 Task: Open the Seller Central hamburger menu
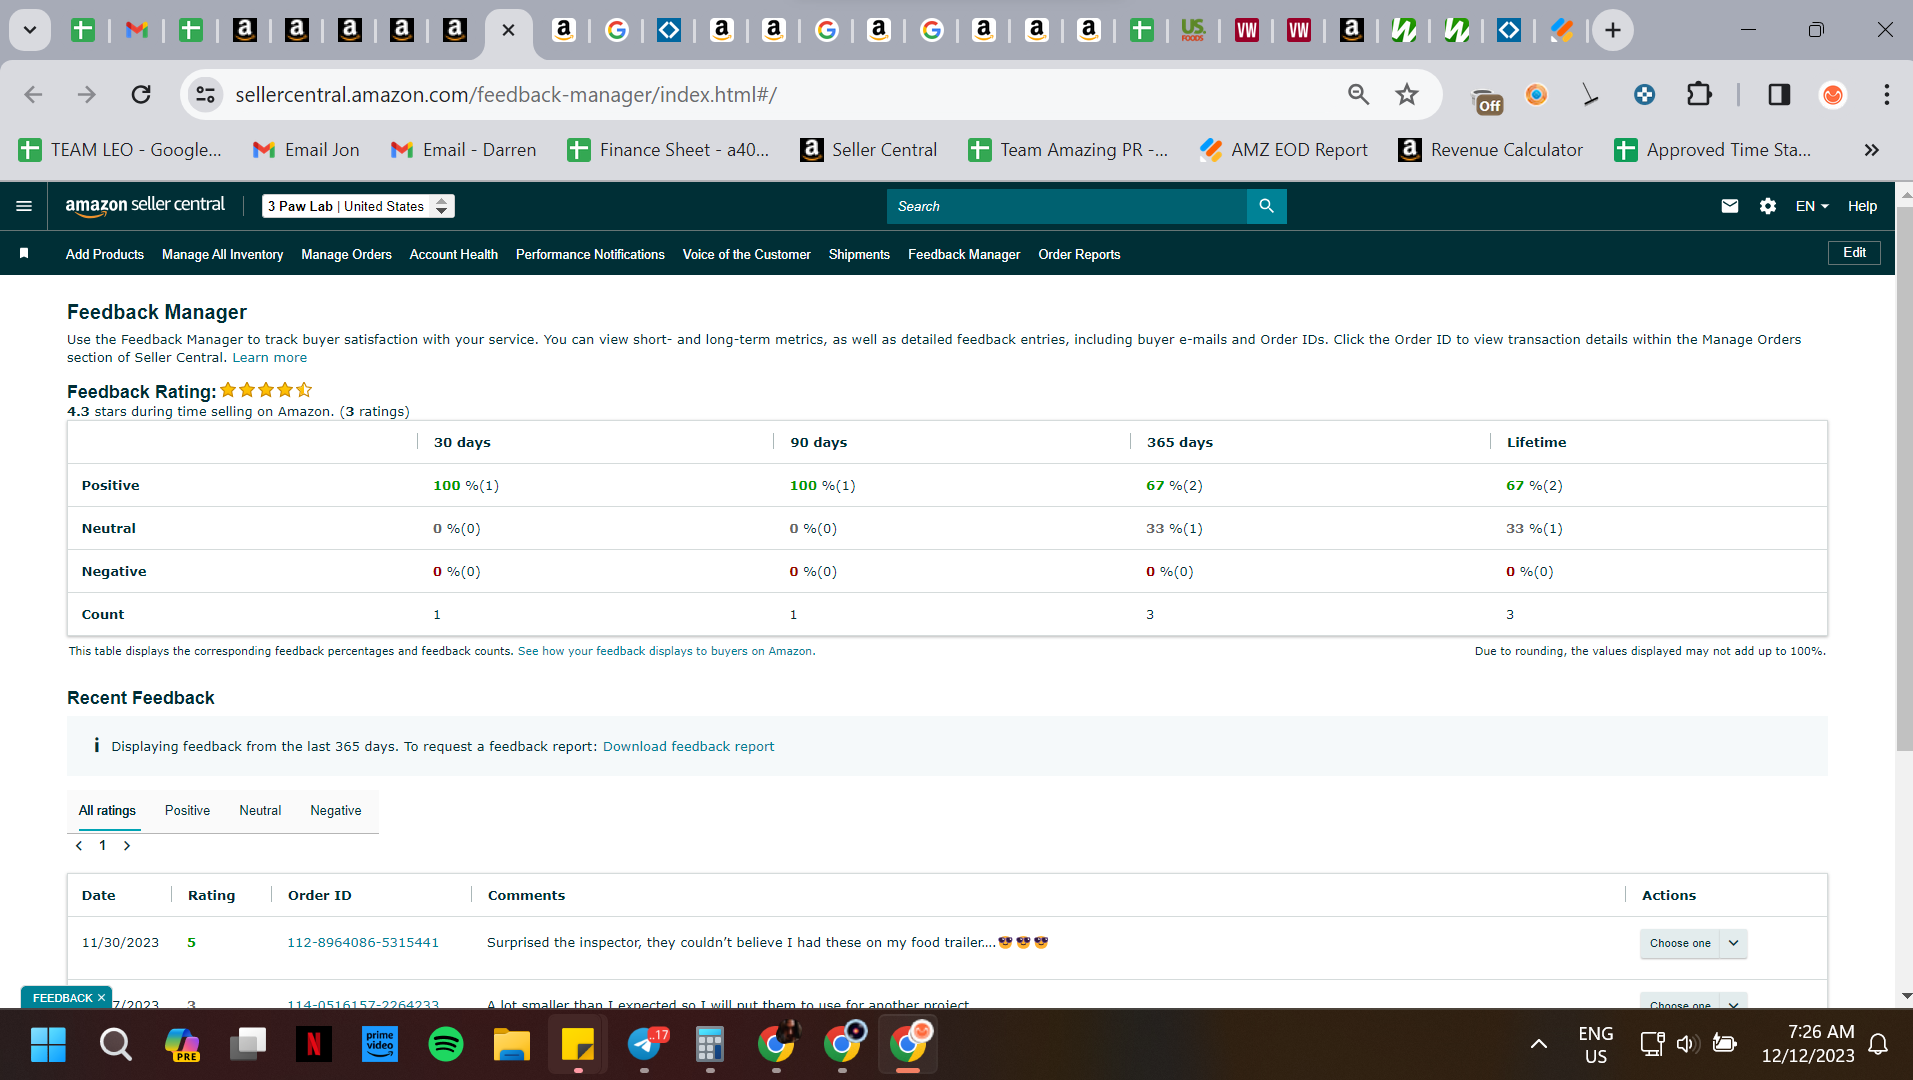tap(24, 206)
